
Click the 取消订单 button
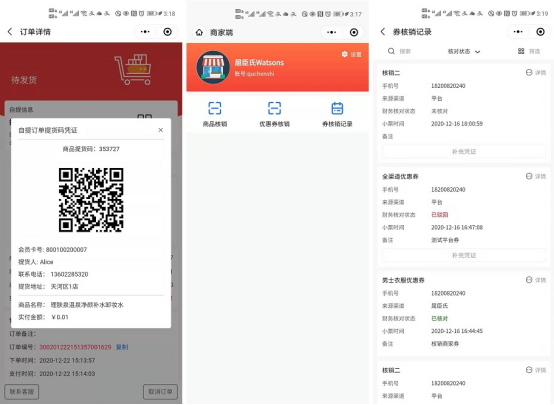coord(160,392)
